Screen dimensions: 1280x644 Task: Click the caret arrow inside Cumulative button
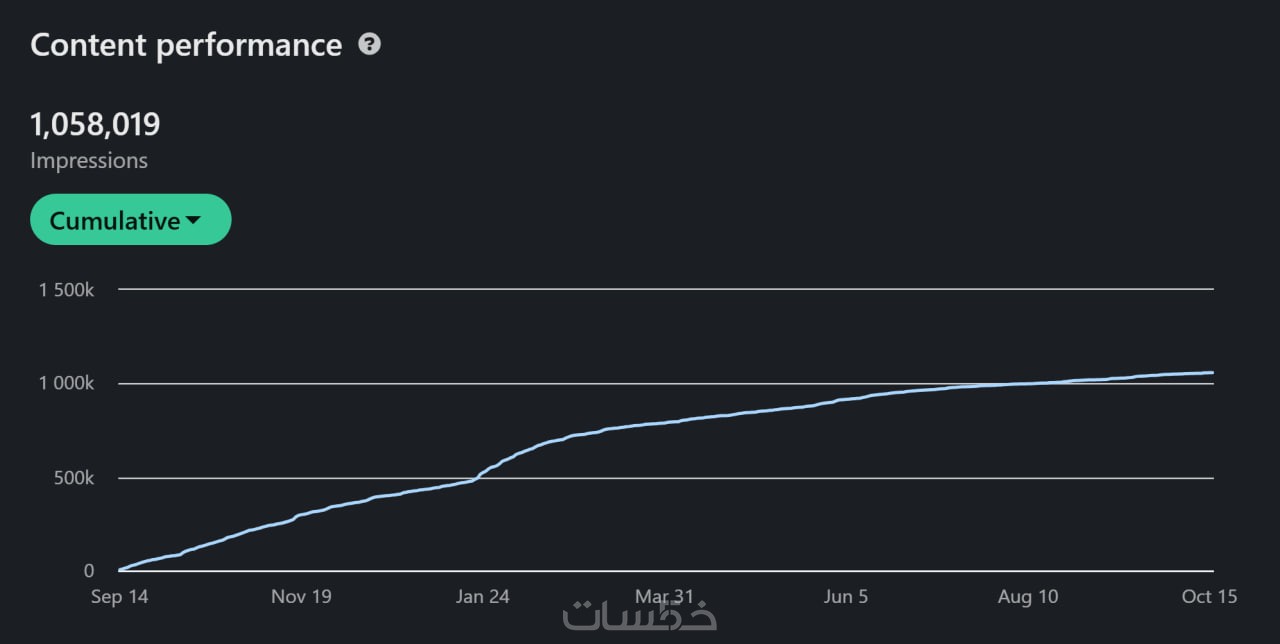pos(194,220)
